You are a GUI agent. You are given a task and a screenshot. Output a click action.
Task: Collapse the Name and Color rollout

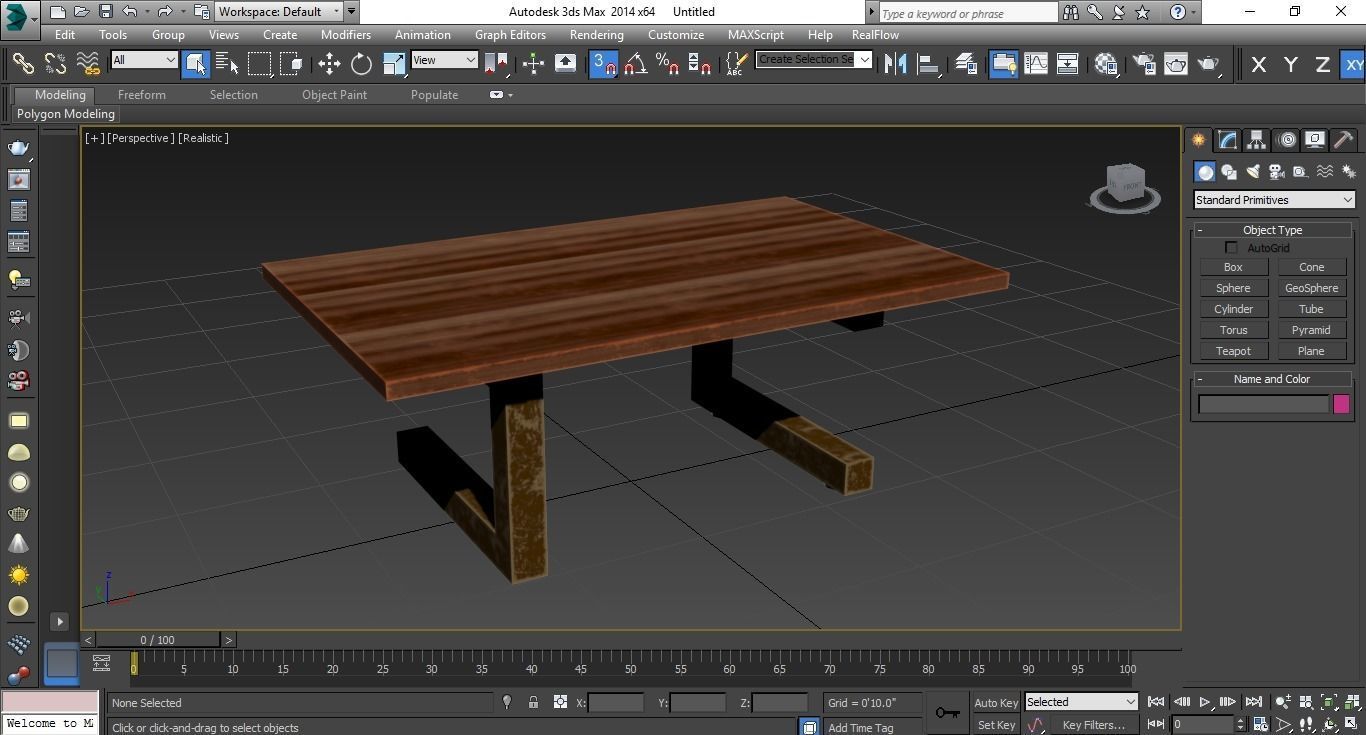[x=1272, y=379]
